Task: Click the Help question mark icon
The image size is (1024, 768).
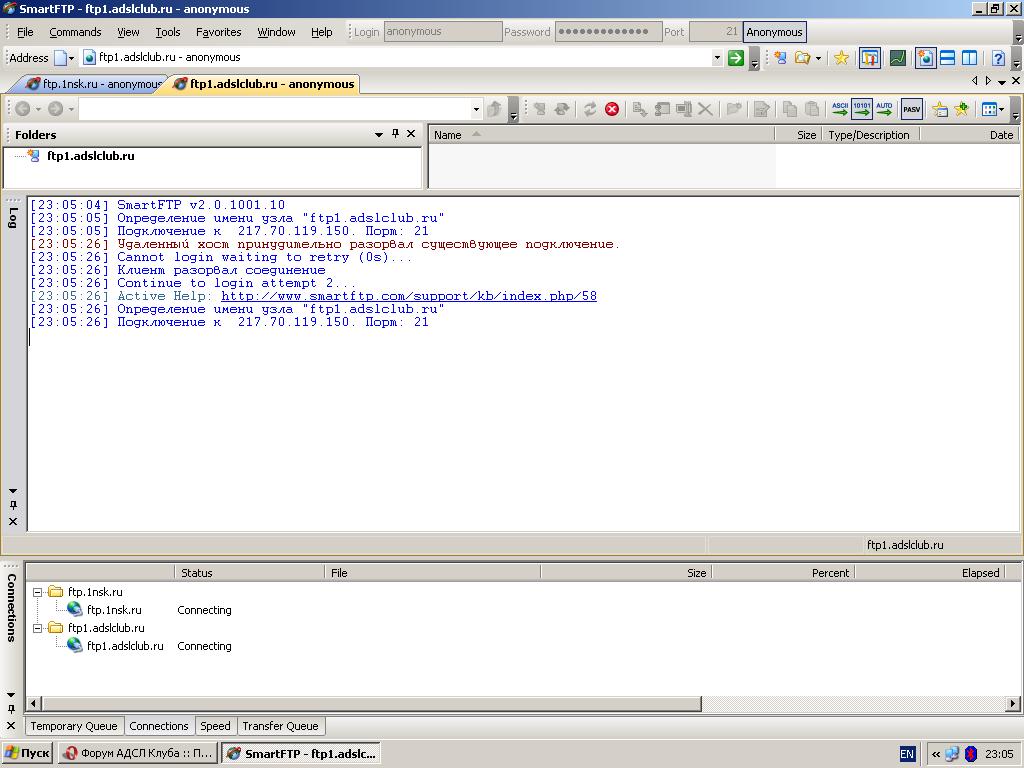Action: 997,57
